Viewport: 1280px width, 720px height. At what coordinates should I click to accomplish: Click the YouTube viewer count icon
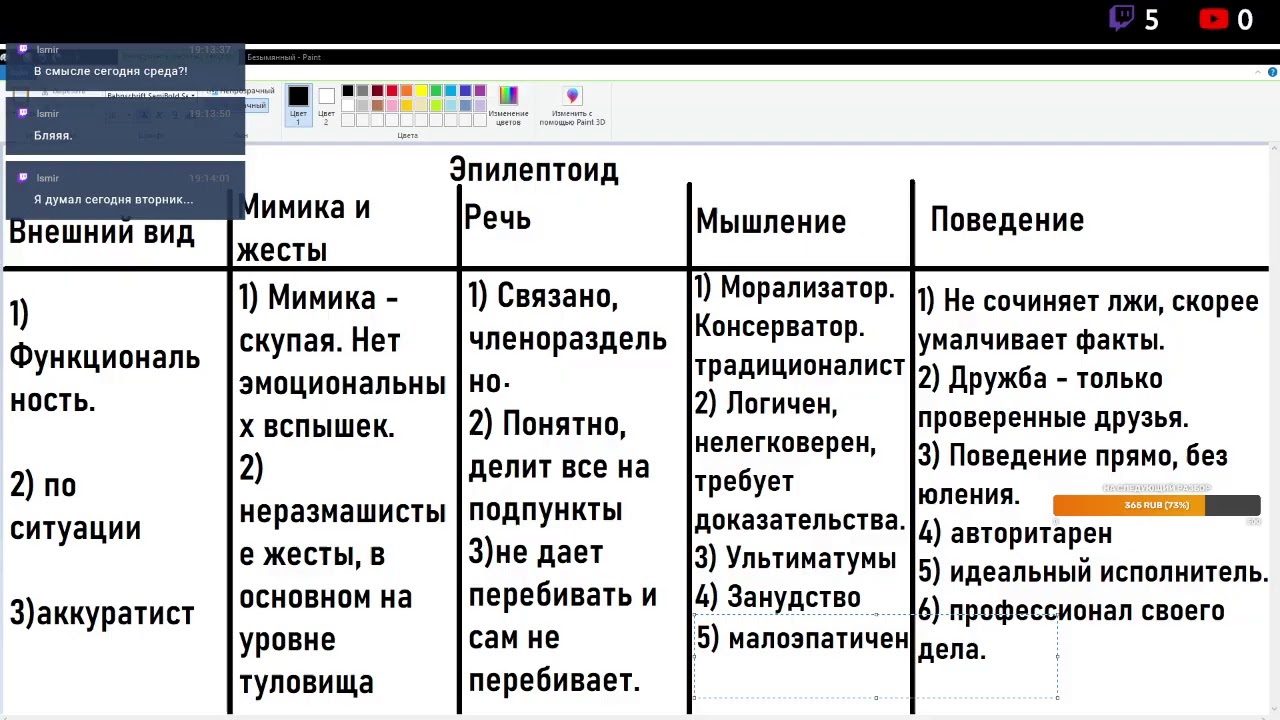[x=1213, y=19]
